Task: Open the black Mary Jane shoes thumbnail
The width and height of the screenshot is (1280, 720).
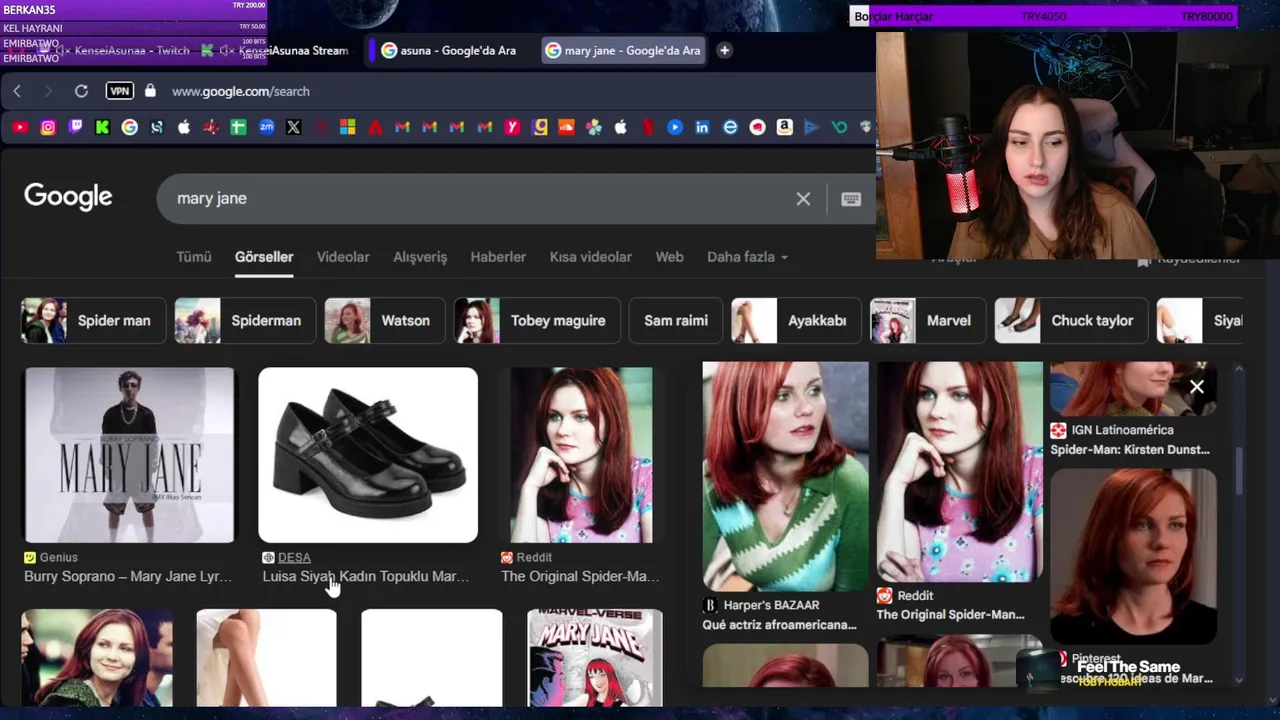Action: [368, 455]
